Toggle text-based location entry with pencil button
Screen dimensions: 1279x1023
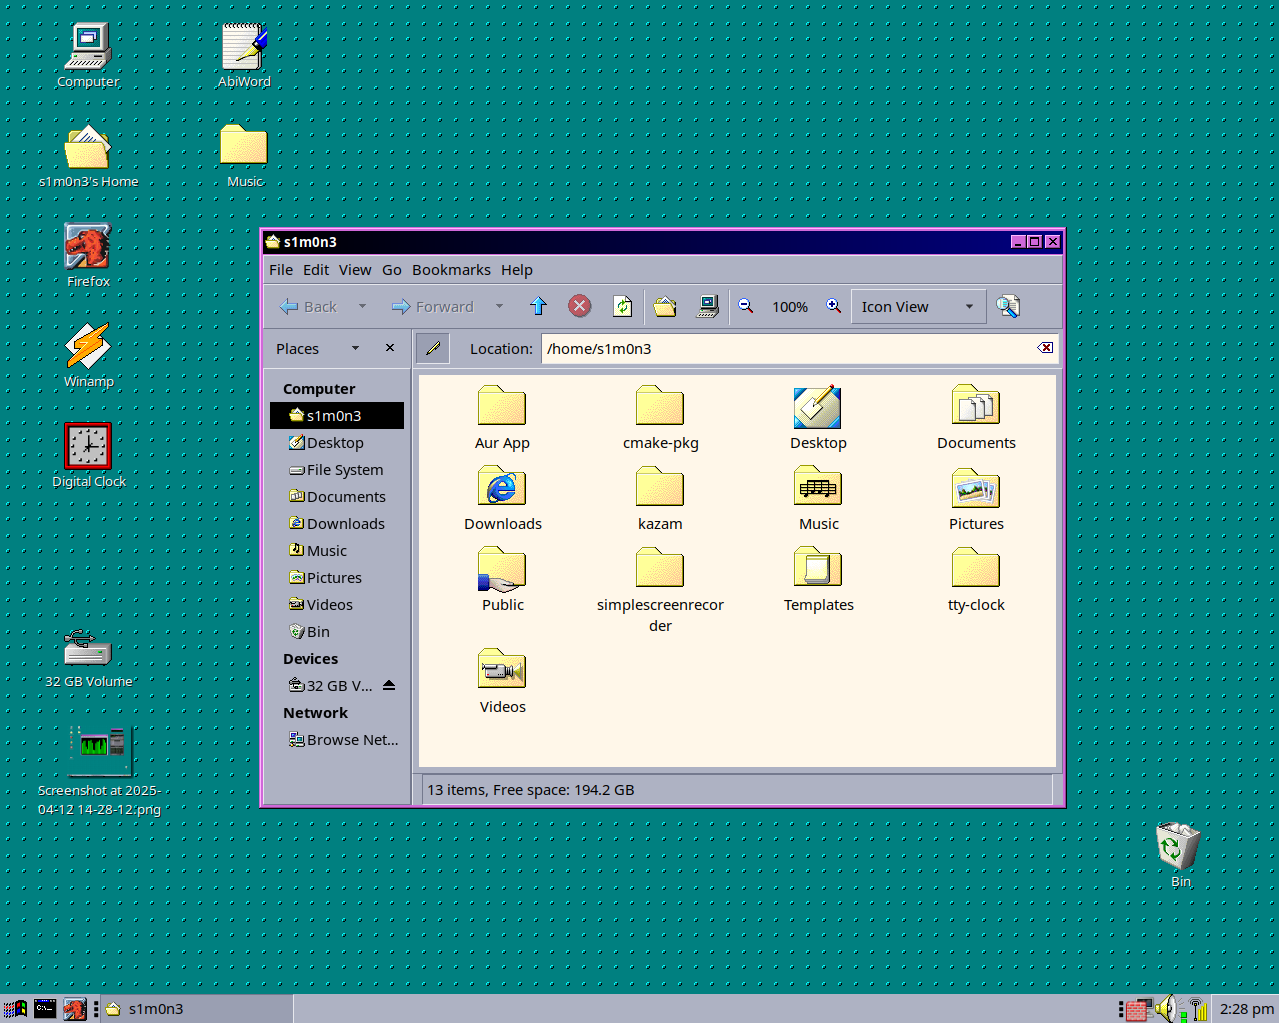point(433,348)
